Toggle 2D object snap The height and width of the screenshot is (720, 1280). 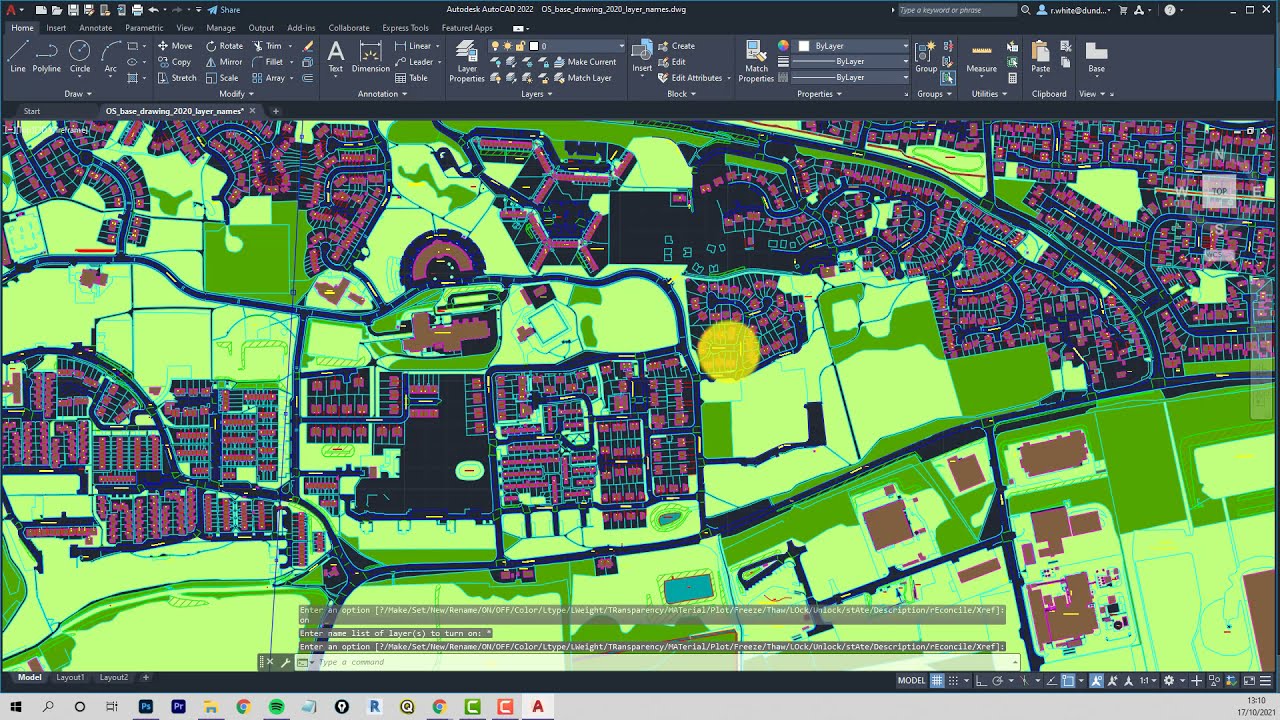coord(1068,681)
